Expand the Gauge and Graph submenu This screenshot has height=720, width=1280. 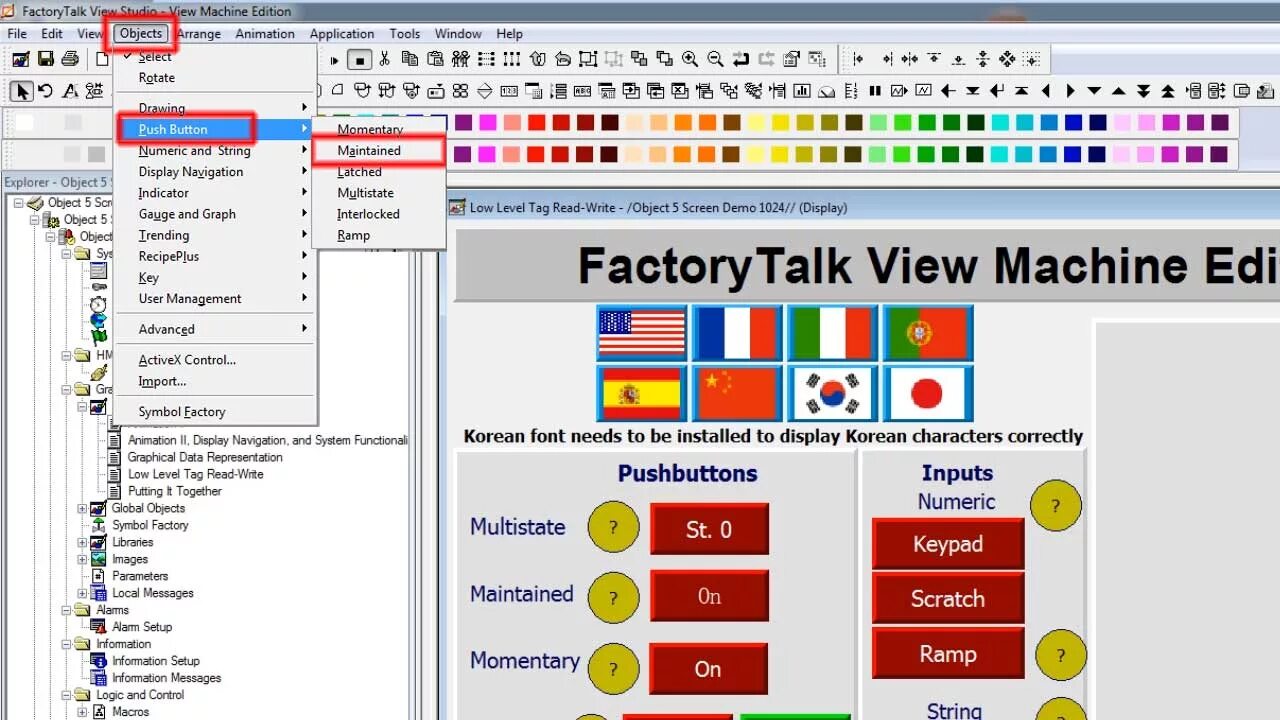(215, 214)
